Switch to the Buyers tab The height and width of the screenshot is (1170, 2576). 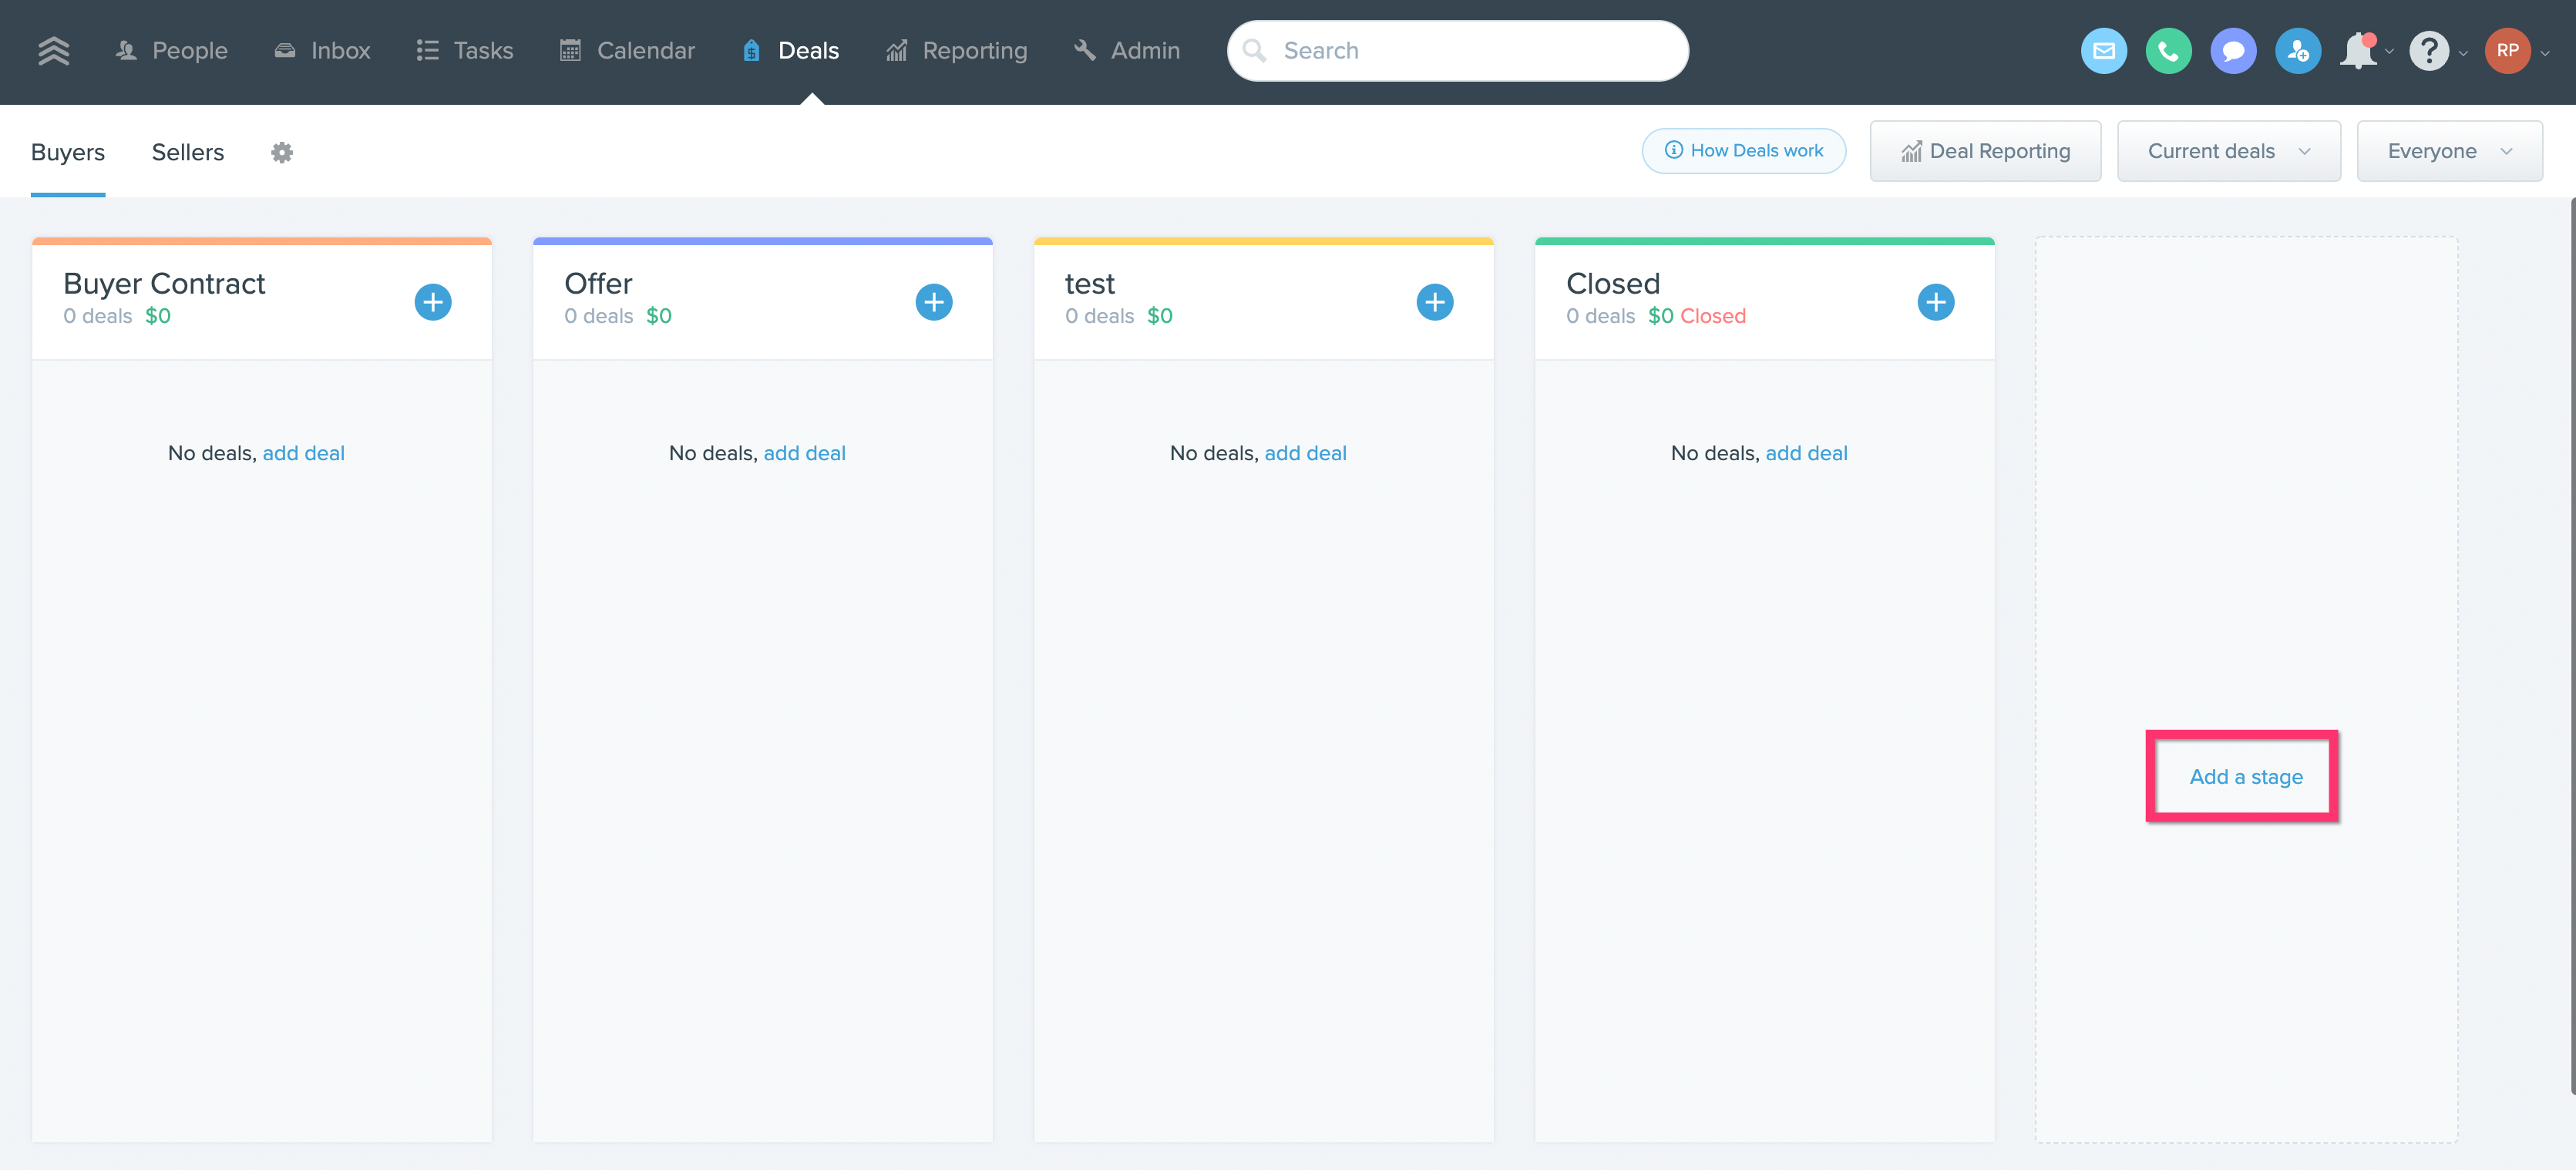pos(68,152)
